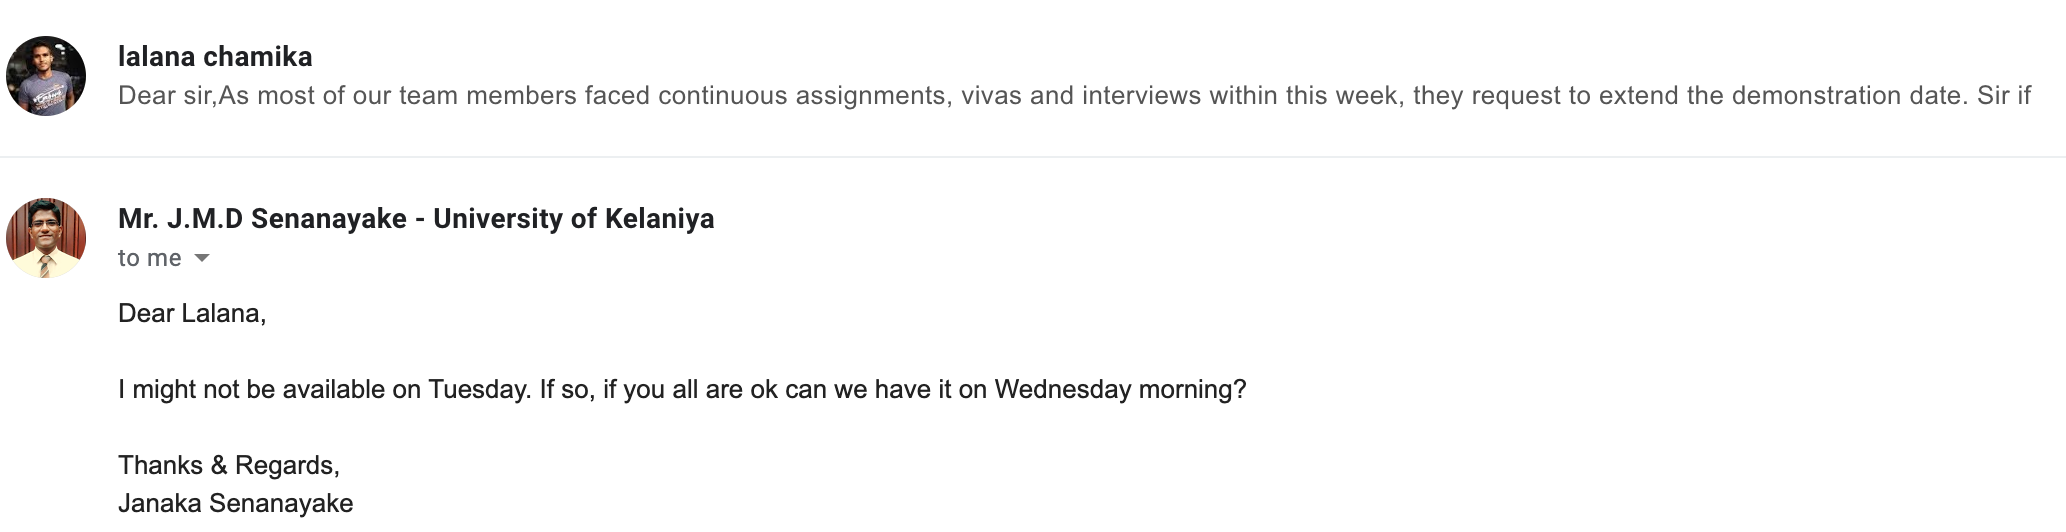Click "Dear sir," at the snippet start
Screen dimensions: 2066x532
point(167,96)
